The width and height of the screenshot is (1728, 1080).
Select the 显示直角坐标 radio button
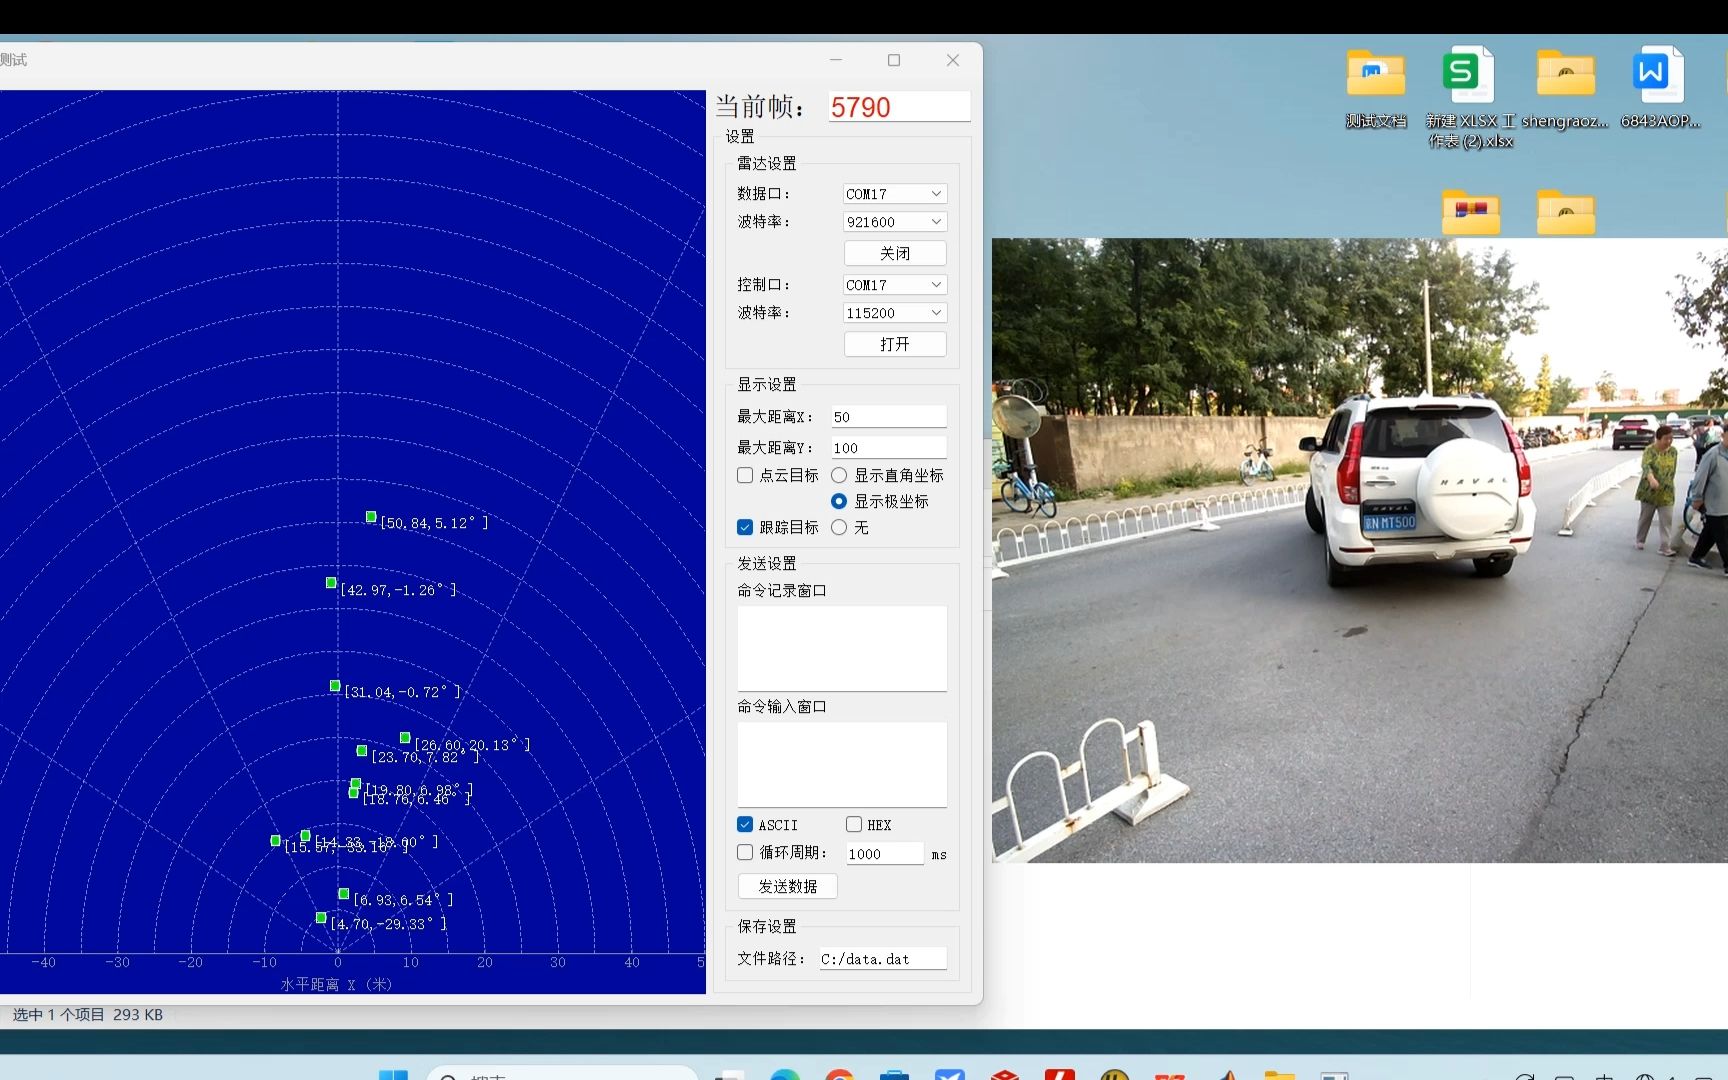pyautogui.click(x=838, y=475)
